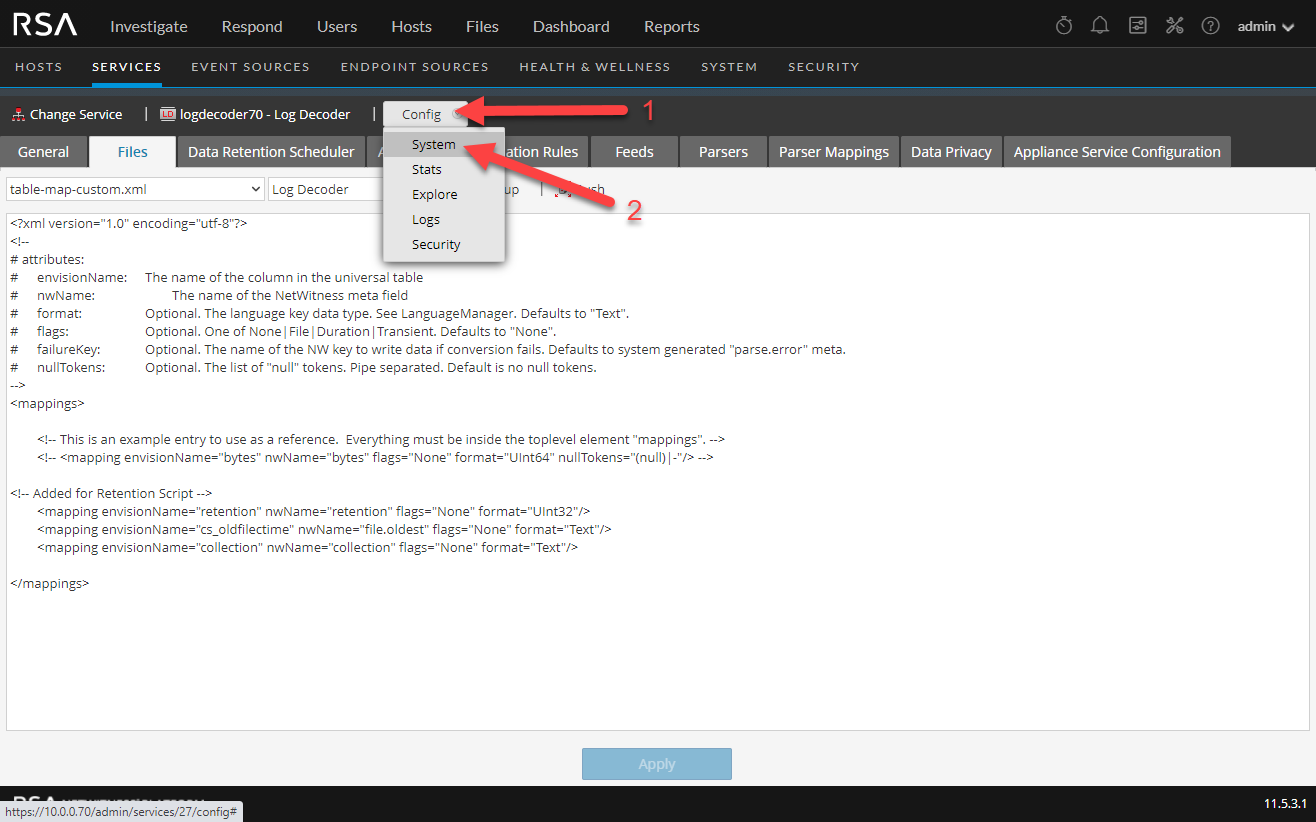1316x822 pixels.
Task: Open the stopwatch jobs icon
Action: point(1064,26)
